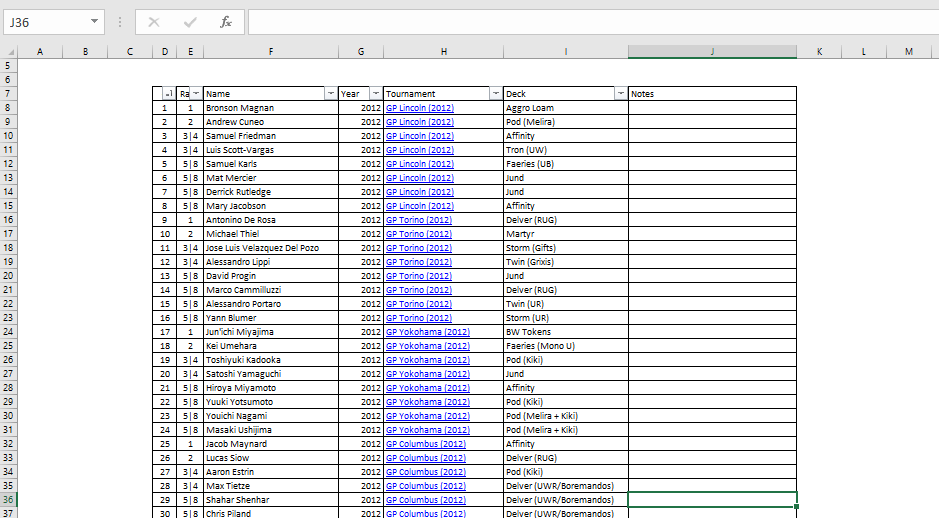Open GP Yokohama (2012) link for Kei Umehara
Image resolution: width=939 pixels, height=518 pixels.
coord(427,346)
